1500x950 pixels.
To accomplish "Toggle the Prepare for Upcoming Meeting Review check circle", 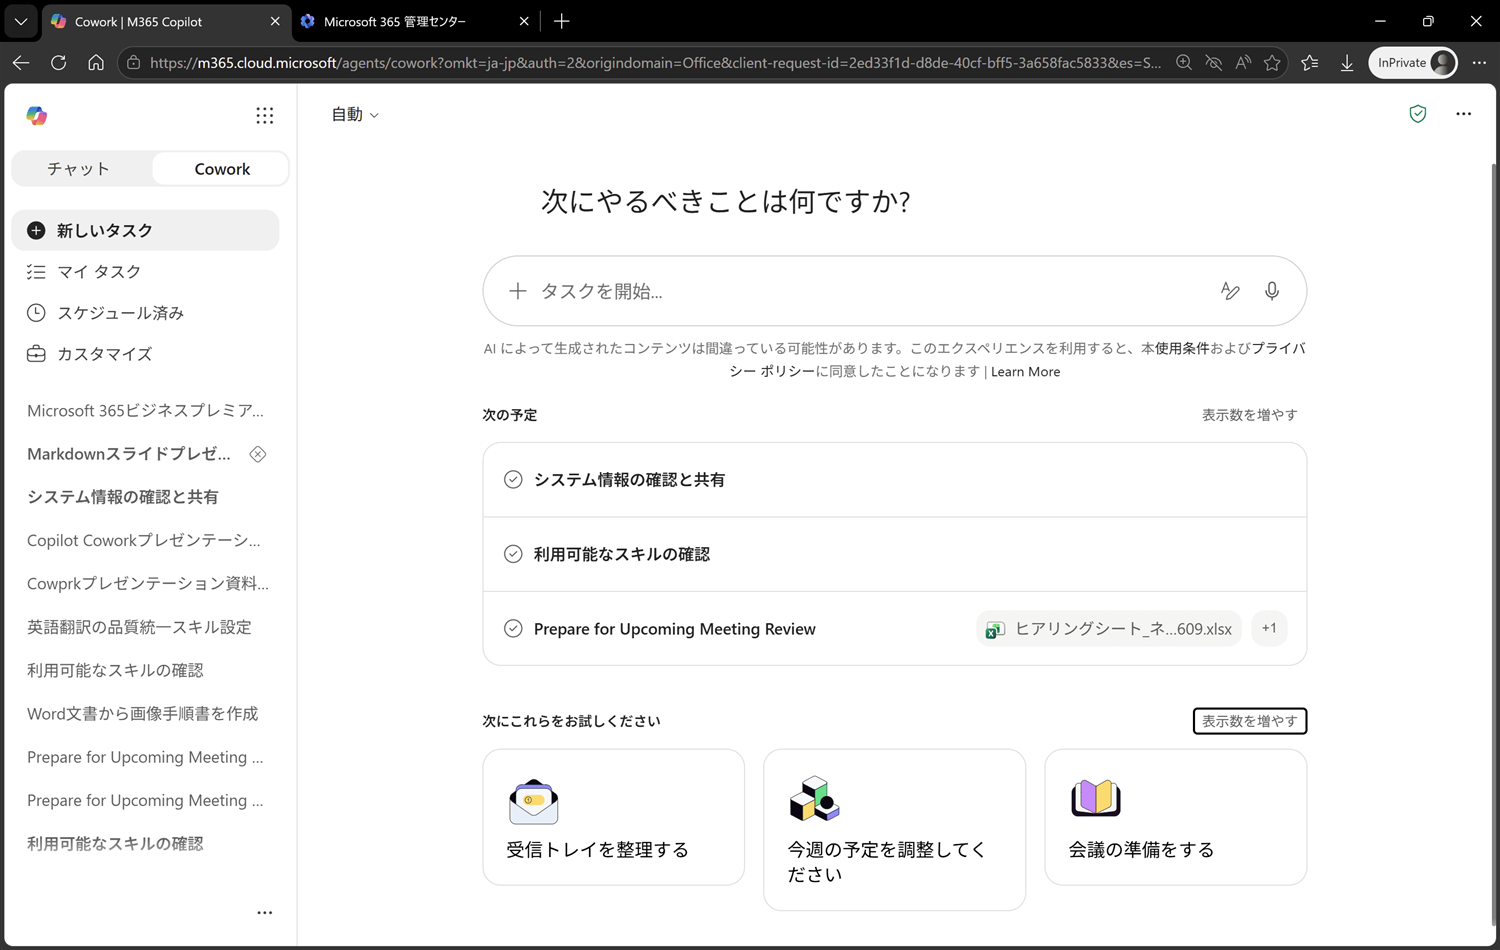I will 513,629.
